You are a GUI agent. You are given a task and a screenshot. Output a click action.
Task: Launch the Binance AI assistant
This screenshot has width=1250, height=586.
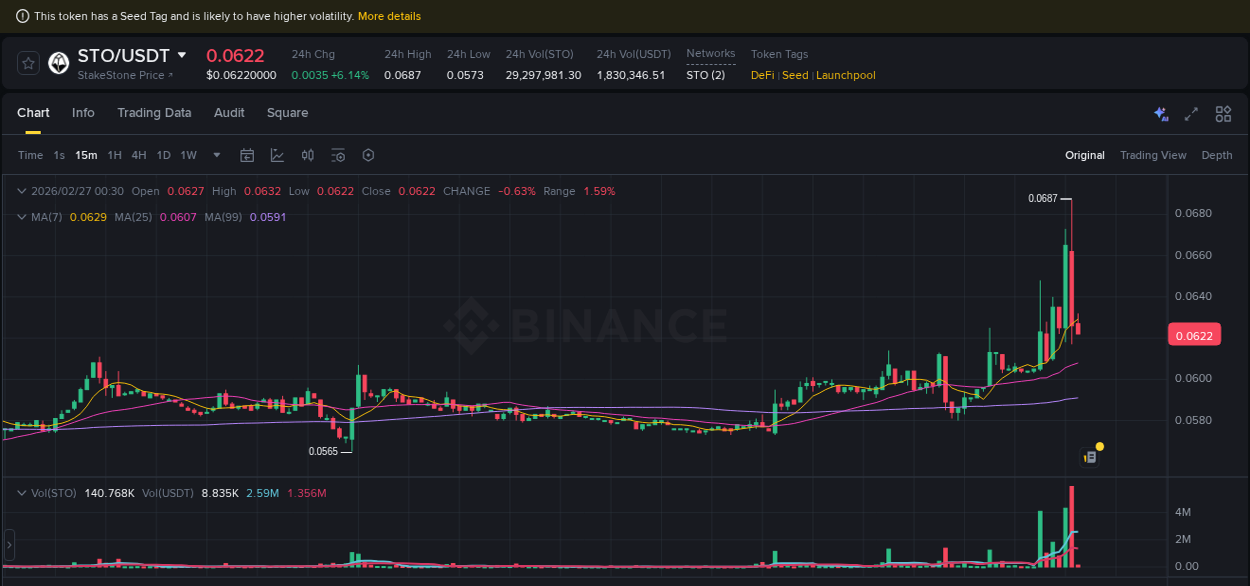point(1161,114)
